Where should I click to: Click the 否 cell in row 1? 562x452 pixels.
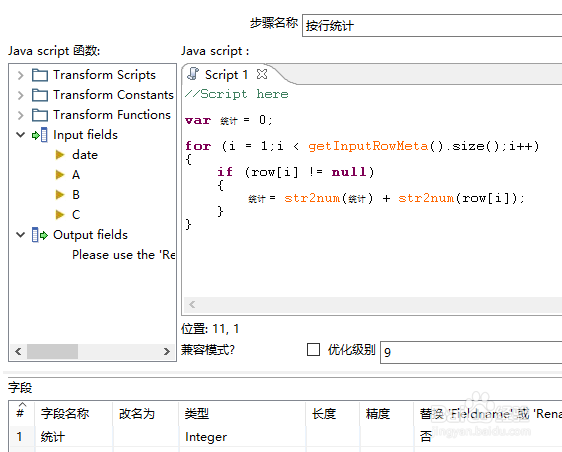426,437
